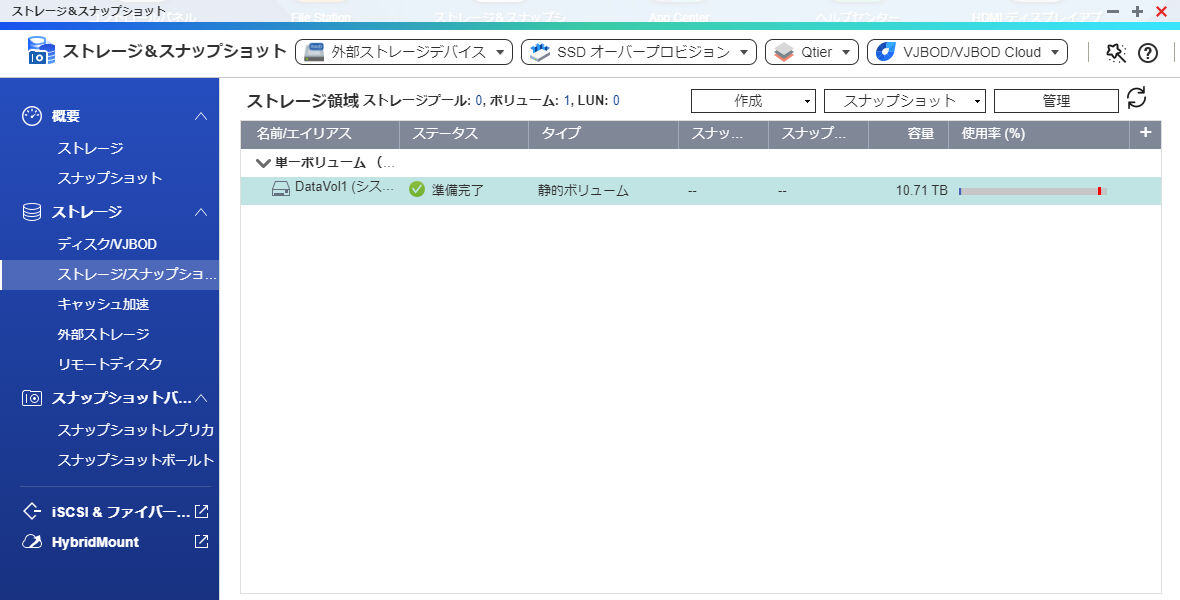Collapse the 単一ボリューム group row
The image size is (1180, 600).
(x=263, y=163)
